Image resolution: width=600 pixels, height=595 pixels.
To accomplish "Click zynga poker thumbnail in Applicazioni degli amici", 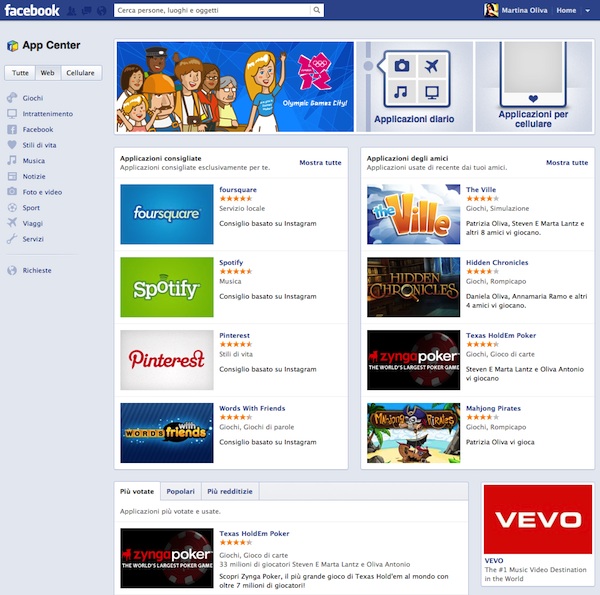I will 414,360.
